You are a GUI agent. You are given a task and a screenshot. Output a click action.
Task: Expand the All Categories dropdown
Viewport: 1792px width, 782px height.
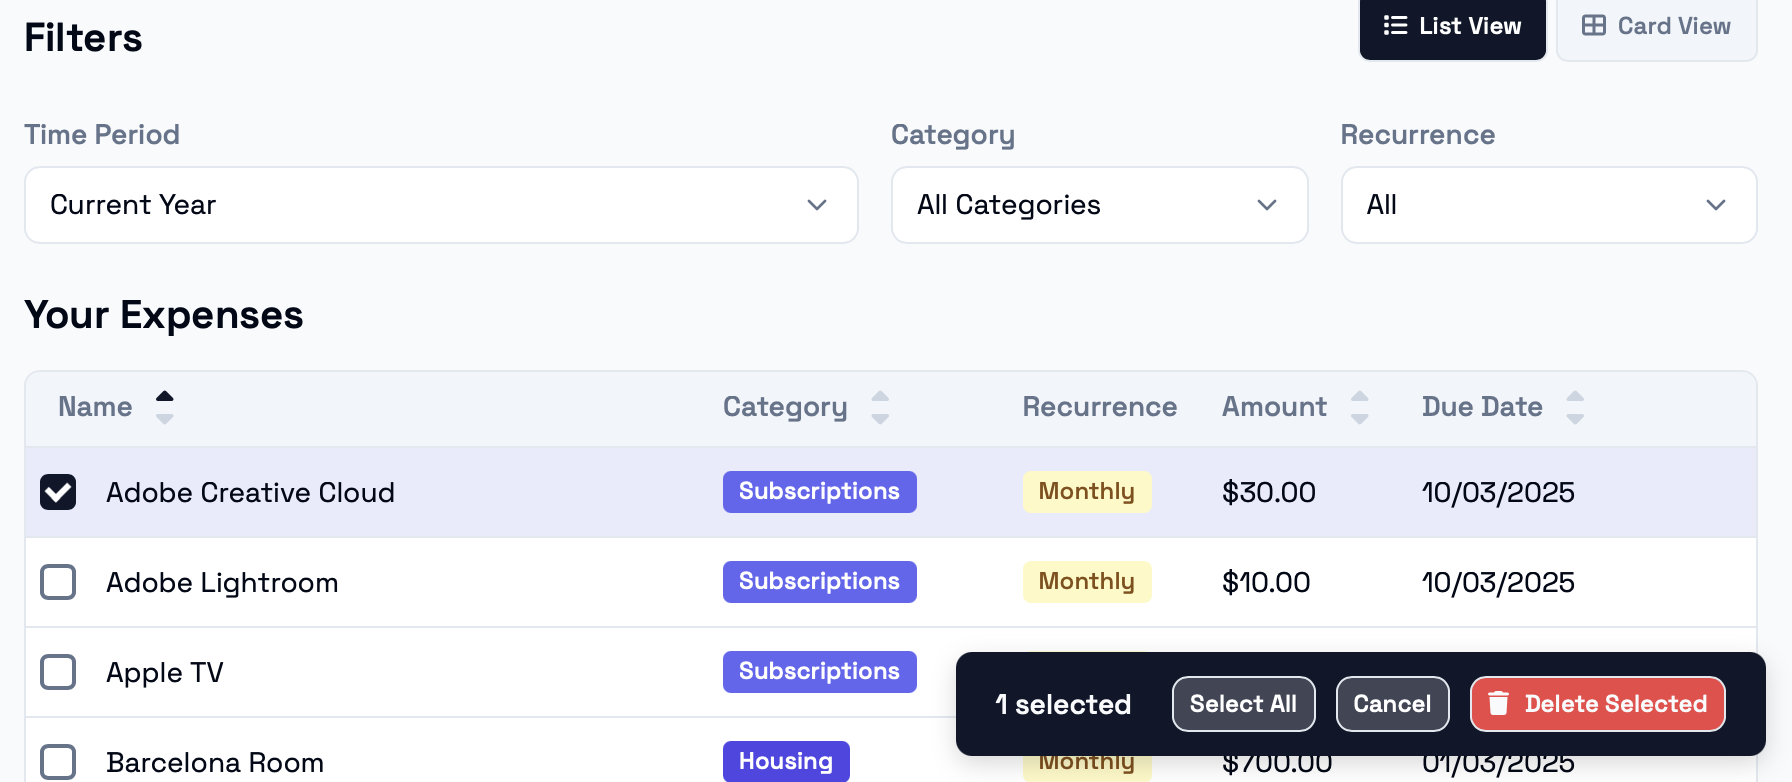coord(1099,205)
